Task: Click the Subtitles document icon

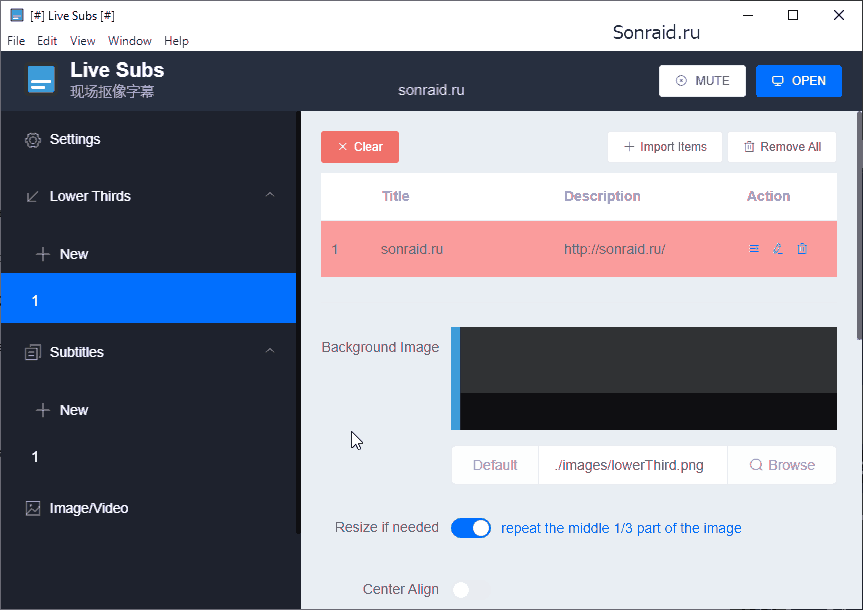Action: click(32, 352)
